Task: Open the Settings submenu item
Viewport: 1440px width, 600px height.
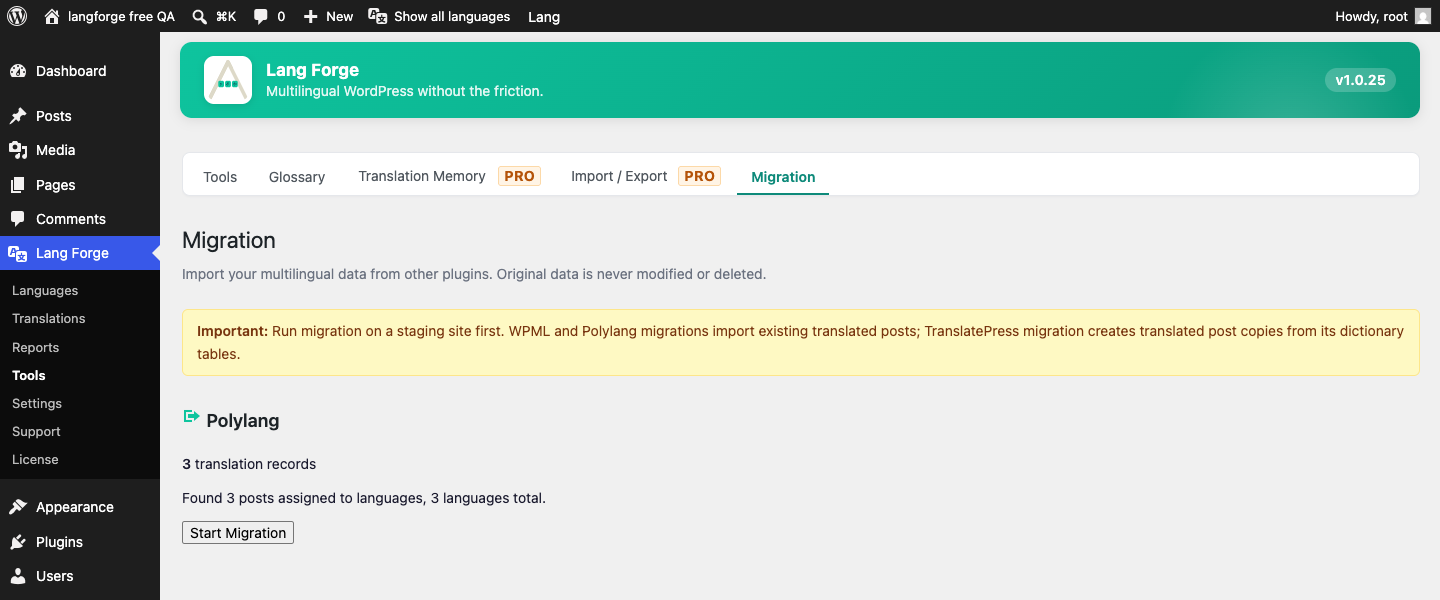Action: tap(37, 404)
